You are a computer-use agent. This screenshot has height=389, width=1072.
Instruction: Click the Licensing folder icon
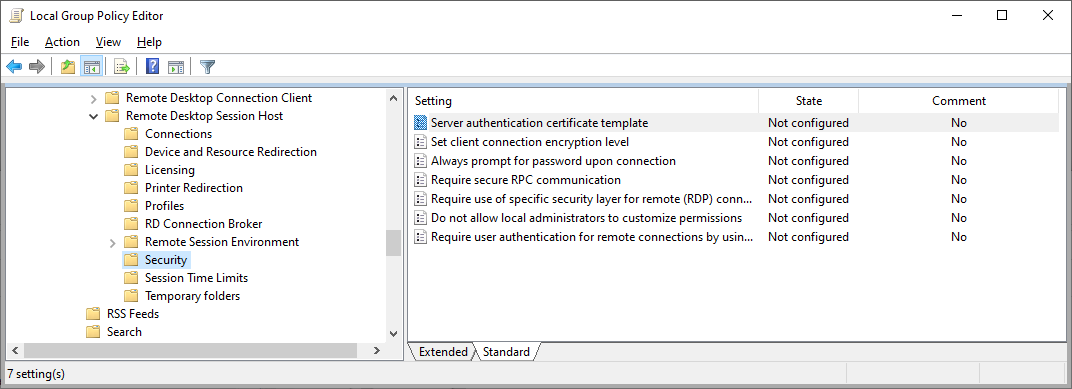coord(131,170)
